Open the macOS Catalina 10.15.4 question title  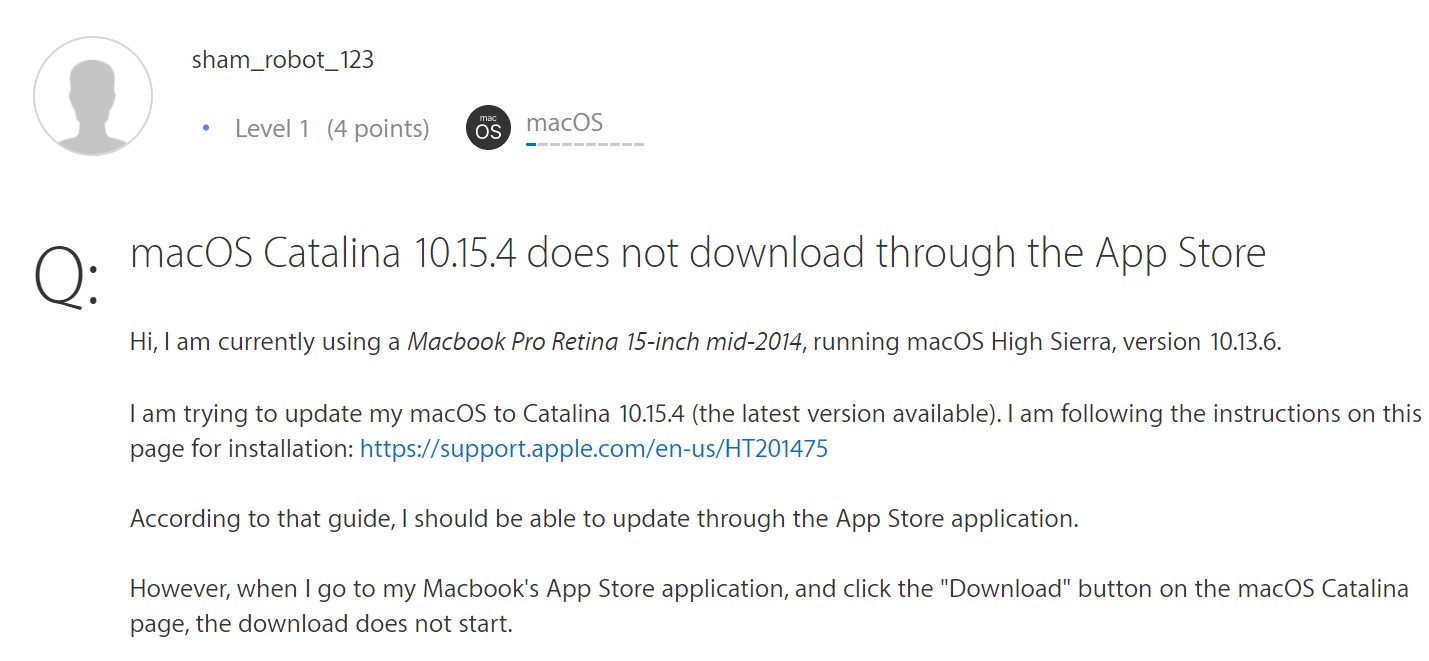[x=698, y=254]
